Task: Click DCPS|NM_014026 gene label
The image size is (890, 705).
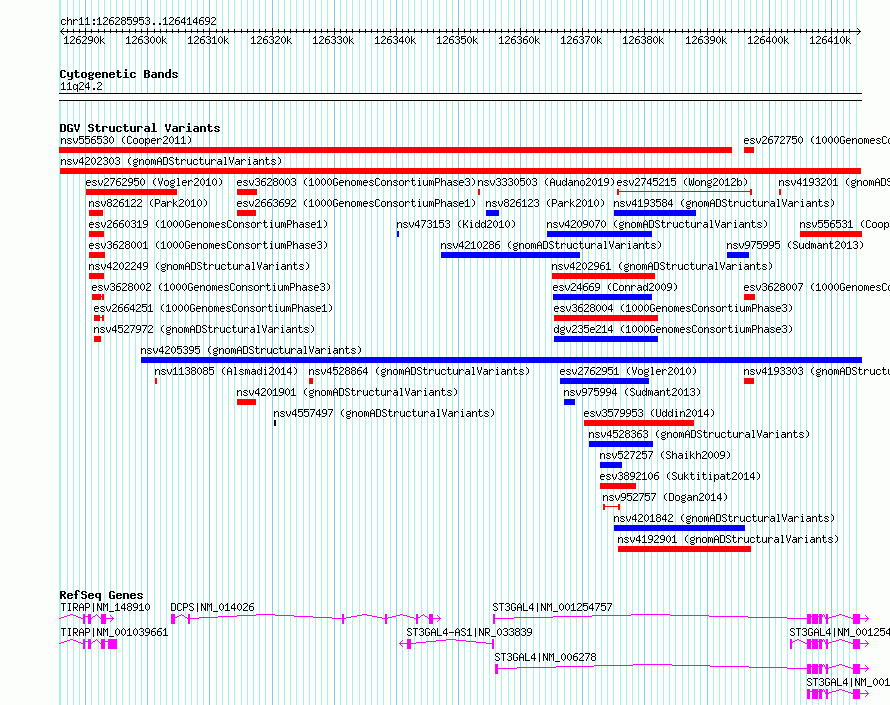Action: point(212,607)
